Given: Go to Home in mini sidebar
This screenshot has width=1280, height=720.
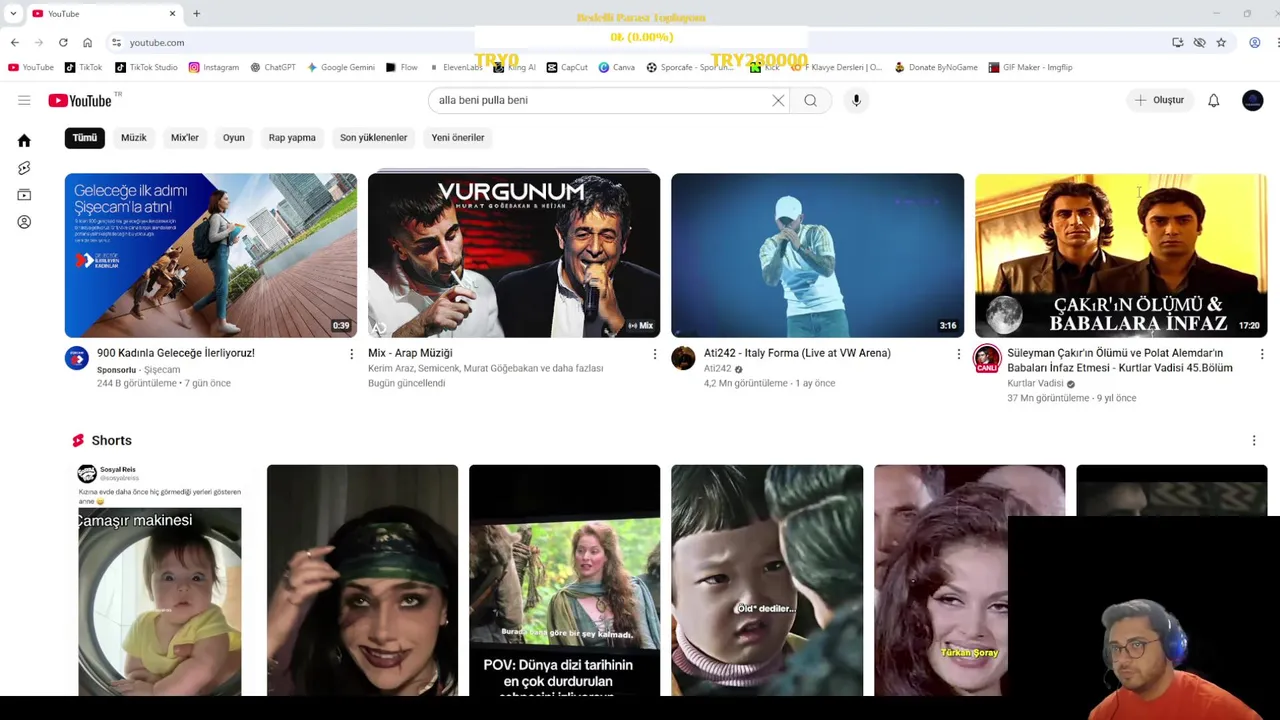Looking at the screenshot, I should [x=24, y=141].
